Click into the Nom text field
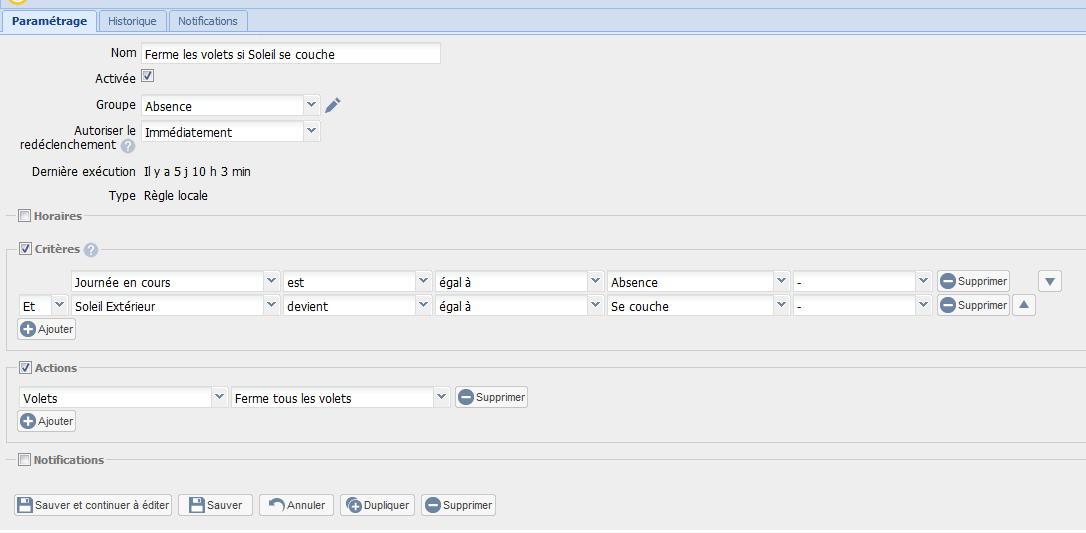The height and width of the screenshot is (533, 1086). point(290,54)
